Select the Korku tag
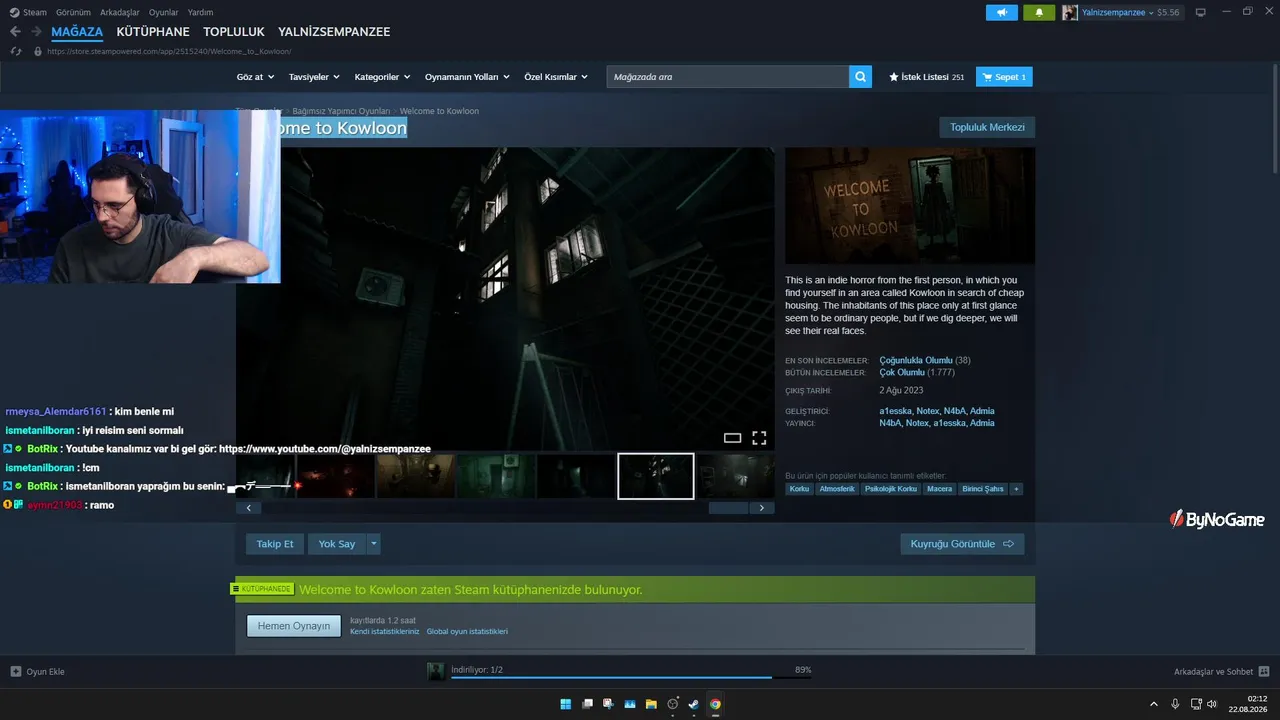Screen dimensions: 1280x720 pos(799,489)
